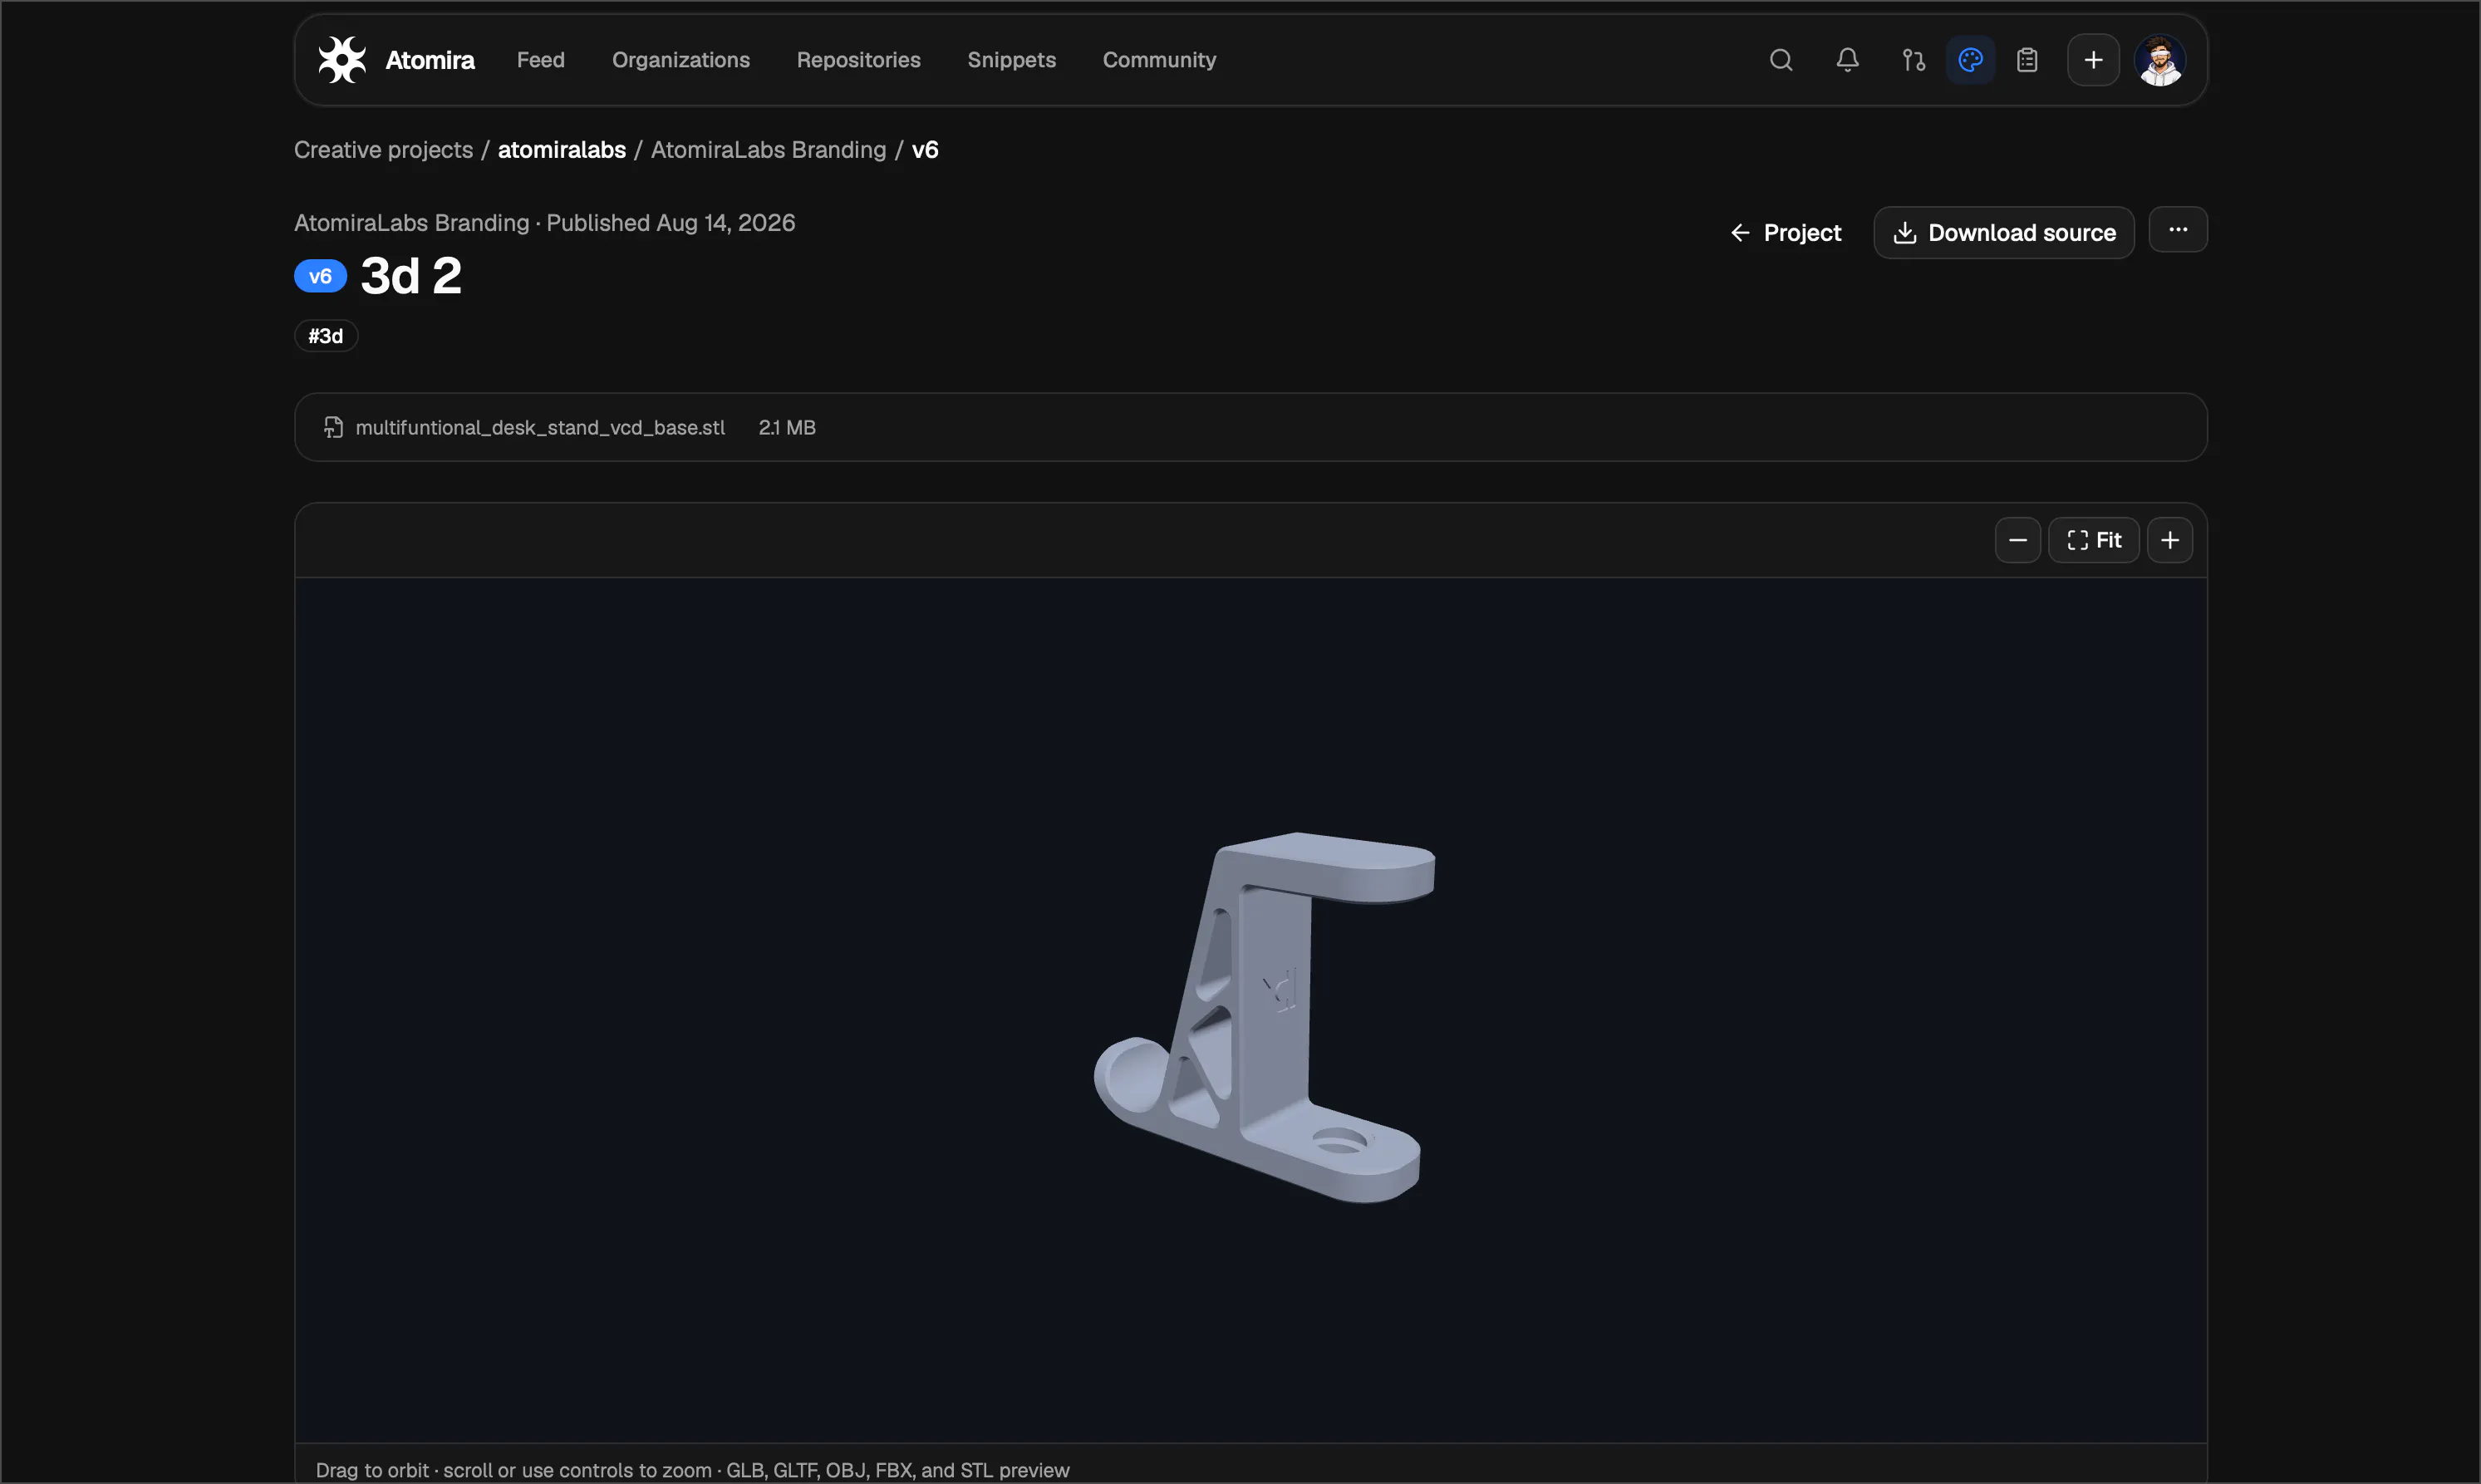Click the 3D desk stand model preview
This screenshot has height=1484, width=2481.
1263,1017
